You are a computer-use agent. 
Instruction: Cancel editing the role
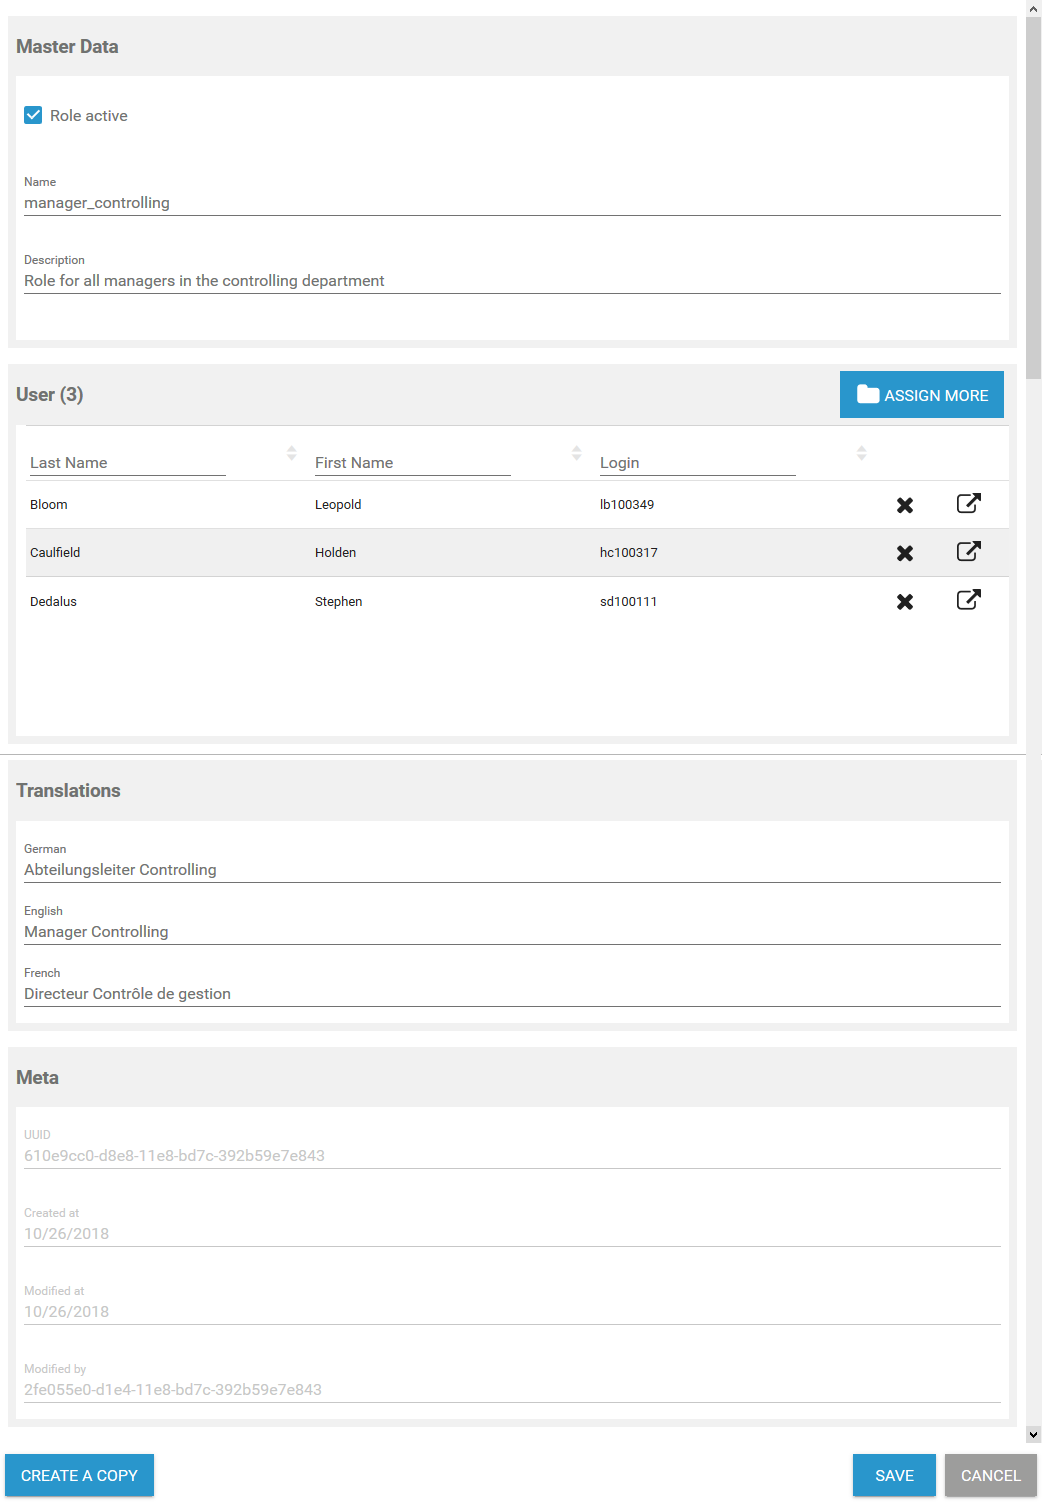(990, 1475)
